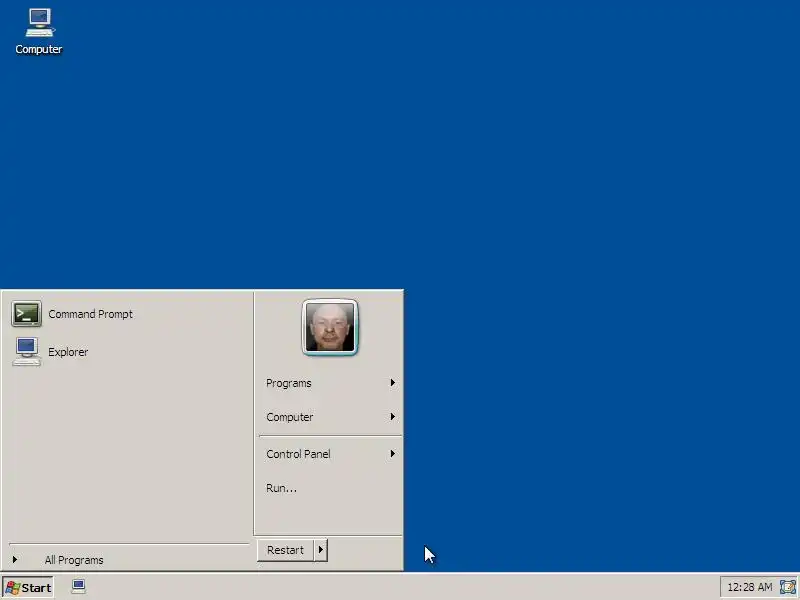The width and height of the screenshot is (800, 600).
Task: Open the shutdown options arrow next to Restart
Action: coord(321,550)
